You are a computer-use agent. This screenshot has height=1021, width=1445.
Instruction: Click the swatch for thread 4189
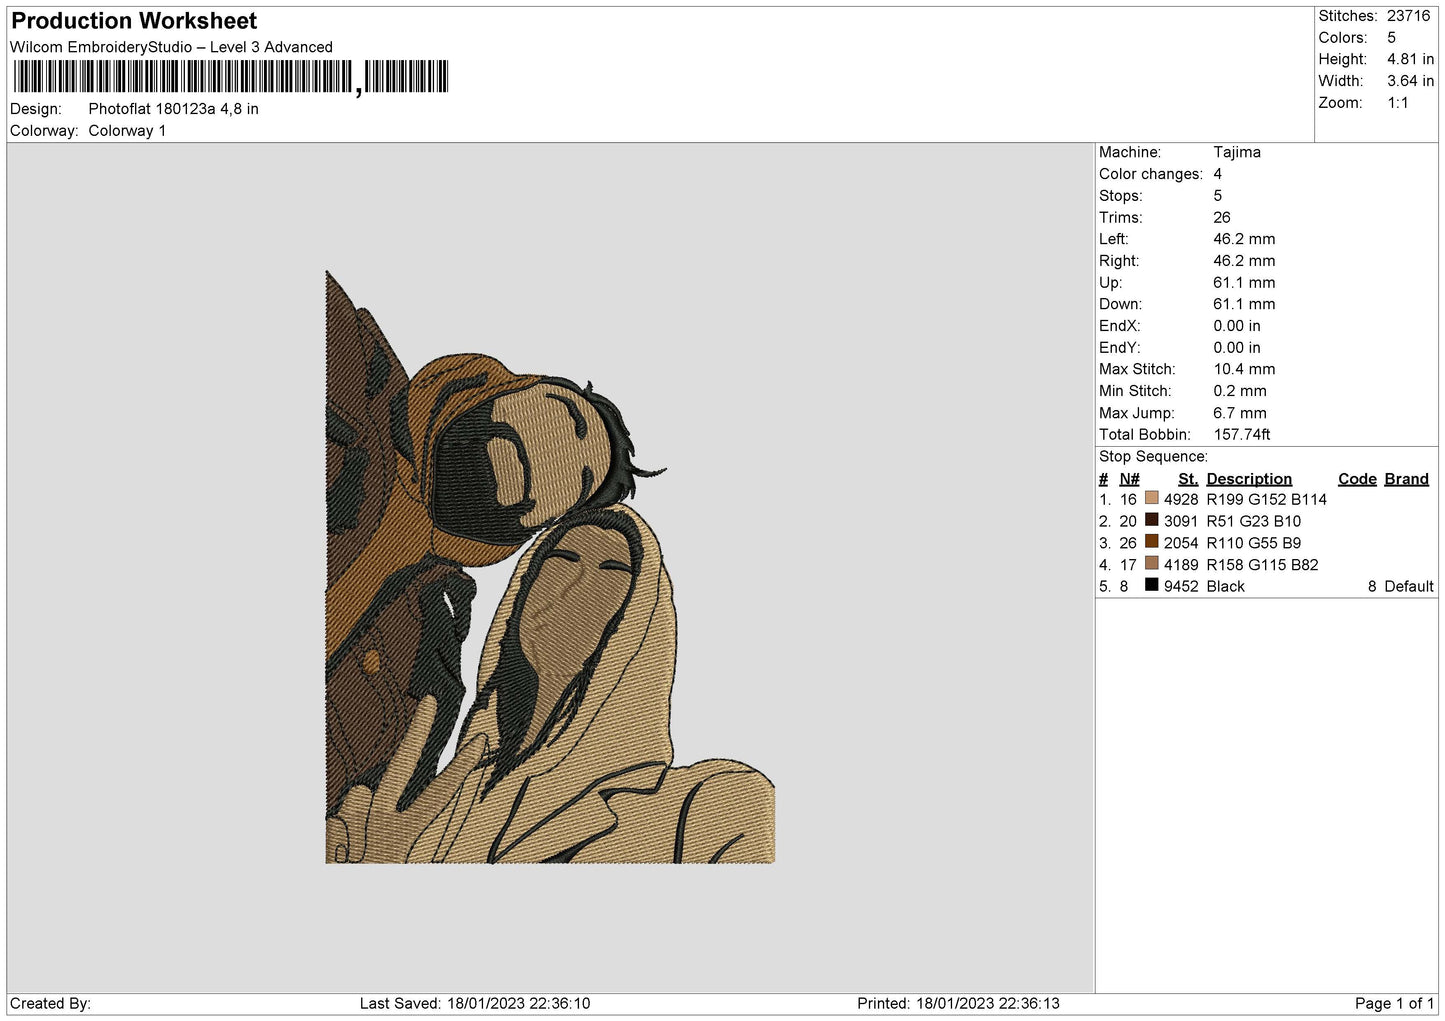(x=1151, y=564)
